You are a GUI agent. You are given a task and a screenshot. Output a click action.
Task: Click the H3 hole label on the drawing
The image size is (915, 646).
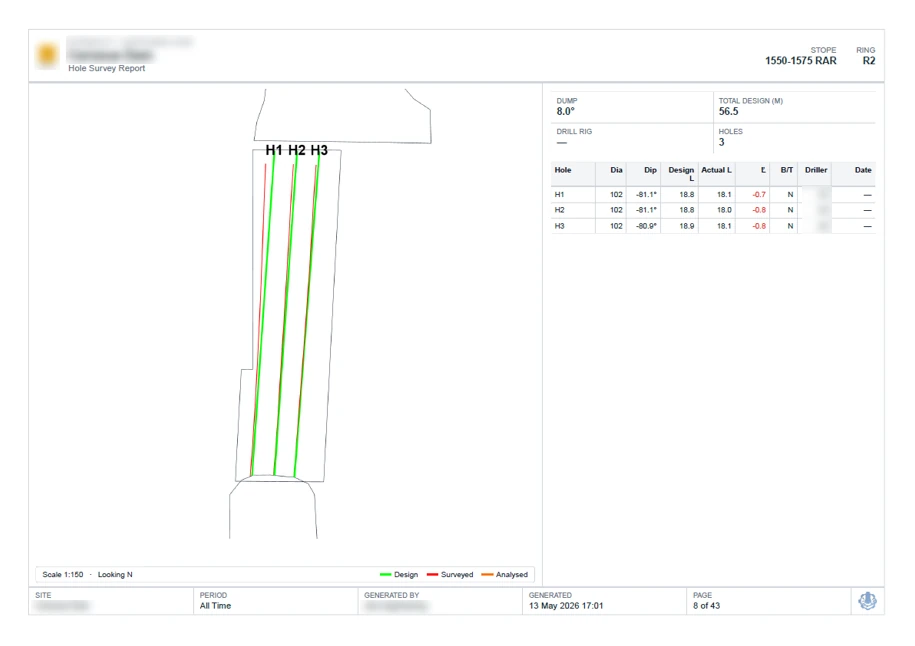coord(319,151)
